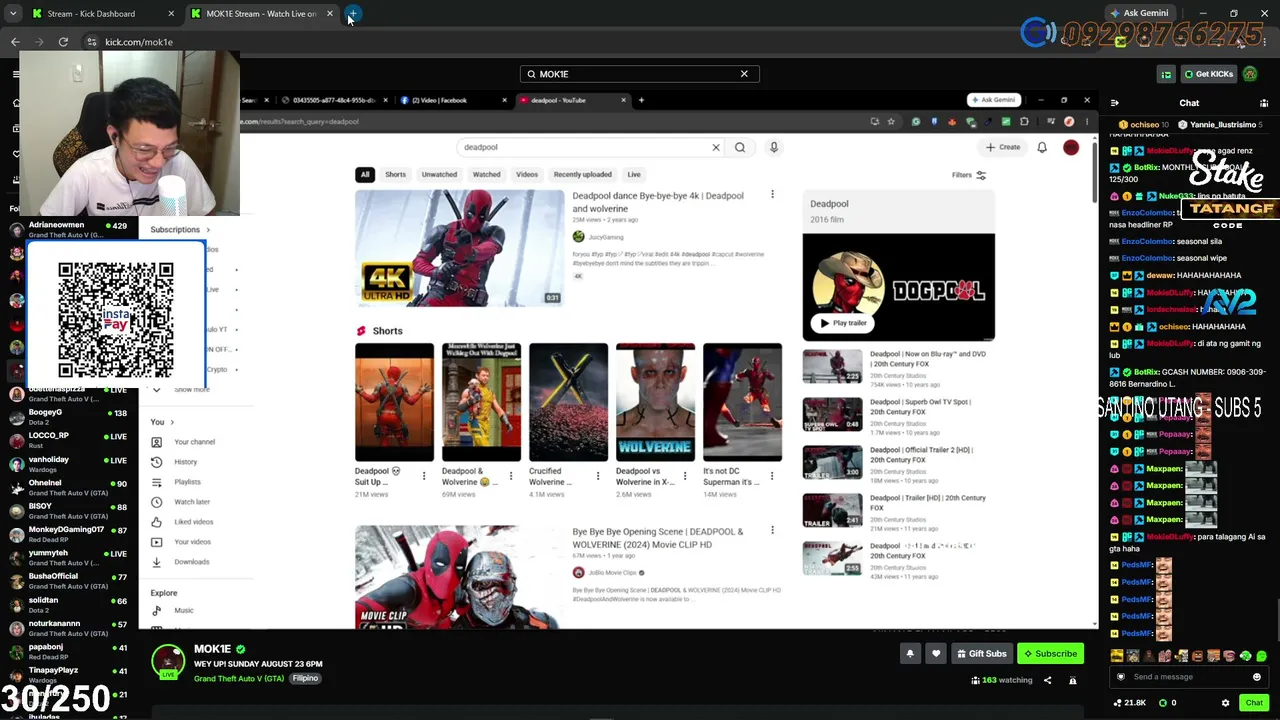Open the It's not DC Superman short
The width and height of the screenshot is (1280, 720).
click(x=742, y=402)
